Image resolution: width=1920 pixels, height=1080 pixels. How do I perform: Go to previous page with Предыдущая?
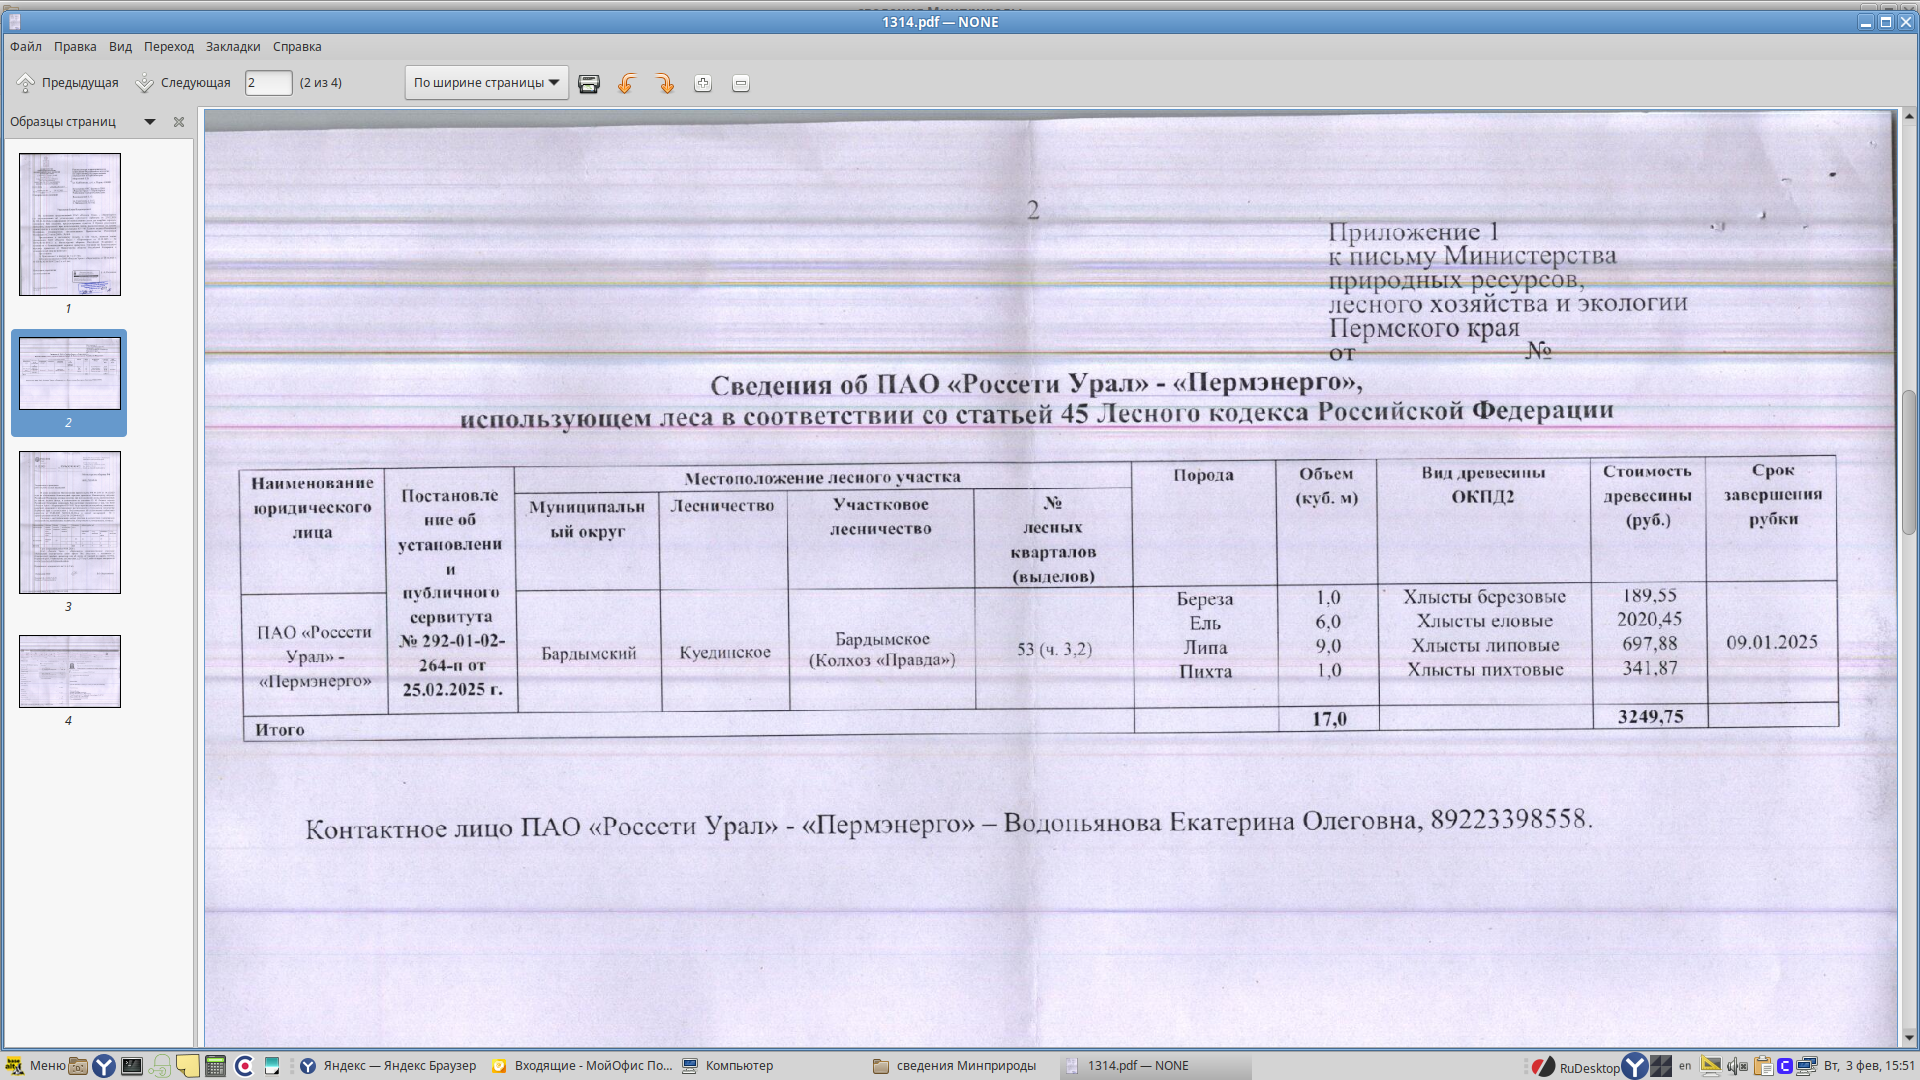click(68, 83)
